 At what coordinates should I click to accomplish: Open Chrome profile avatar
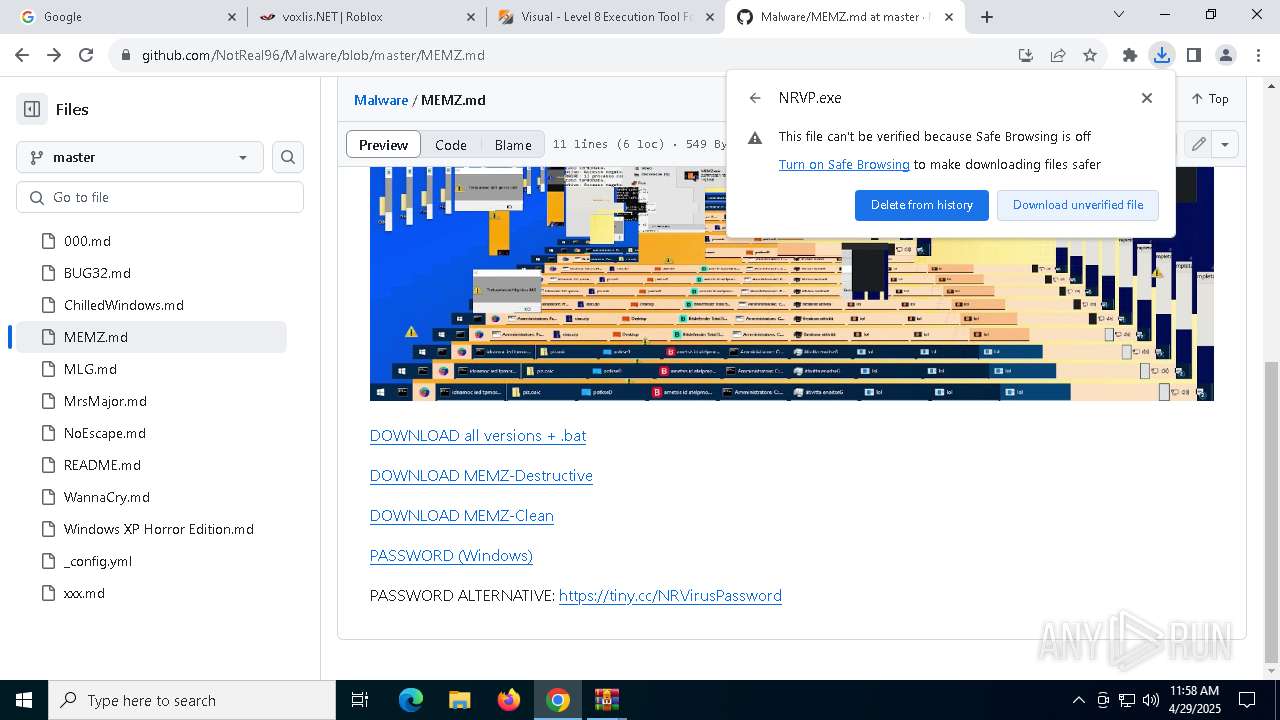point(1226,55)
